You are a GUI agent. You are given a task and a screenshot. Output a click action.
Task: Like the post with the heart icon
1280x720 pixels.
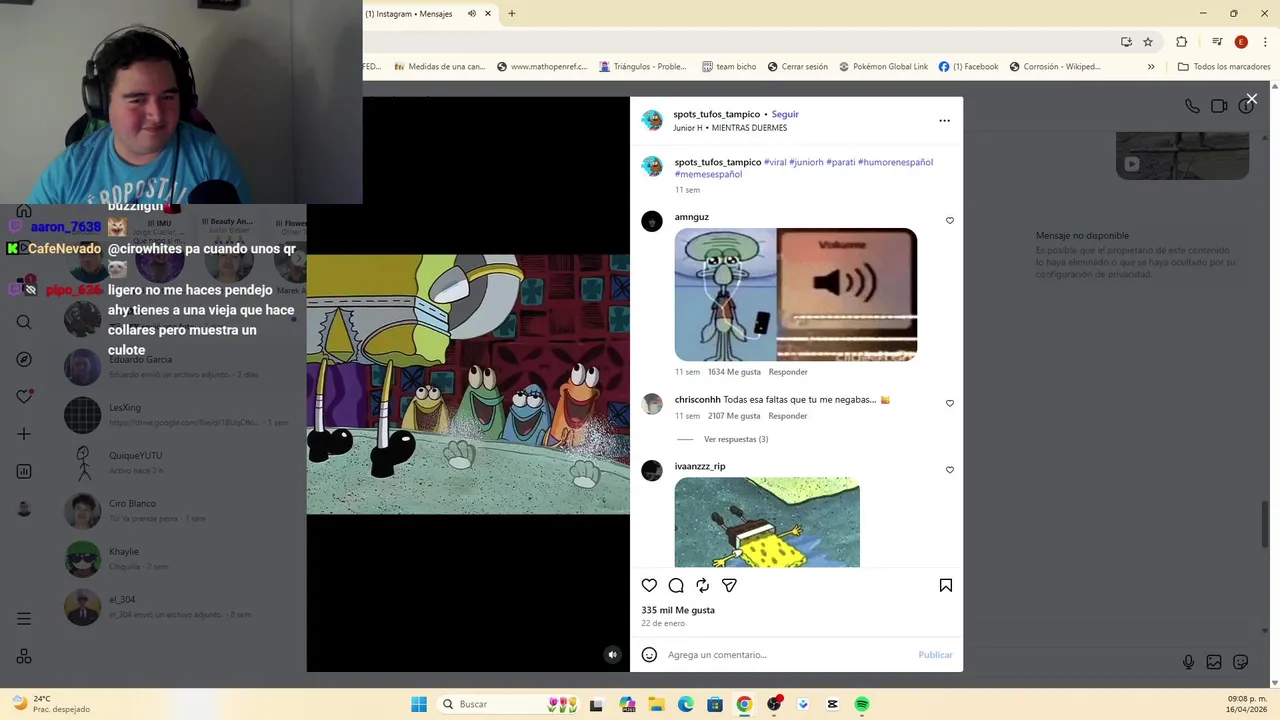(x=649, y=586)
